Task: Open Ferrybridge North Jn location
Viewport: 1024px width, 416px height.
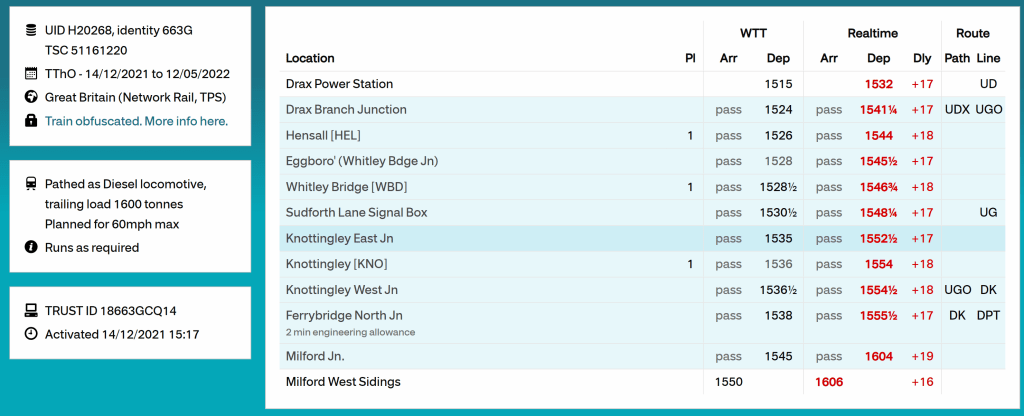Action: tap(344, 315)
